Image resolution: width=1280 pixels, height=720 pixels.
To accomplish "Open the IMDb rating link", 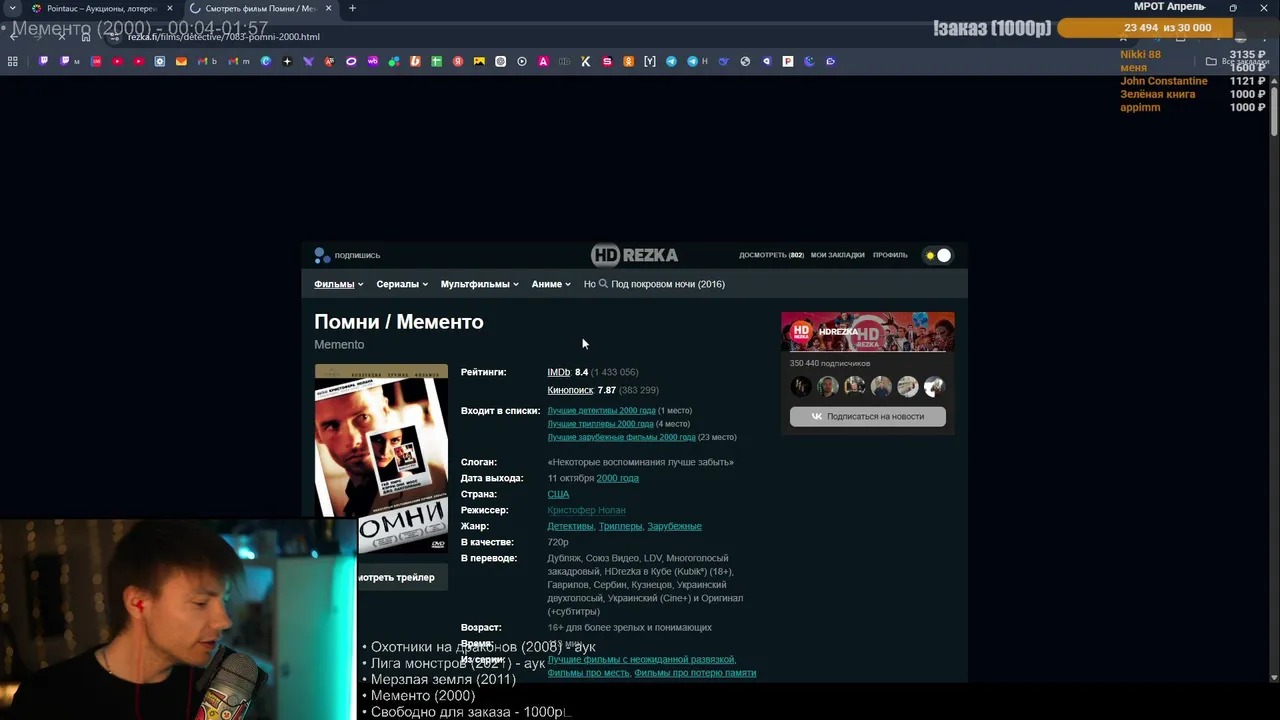I will [x=558, y=372].
